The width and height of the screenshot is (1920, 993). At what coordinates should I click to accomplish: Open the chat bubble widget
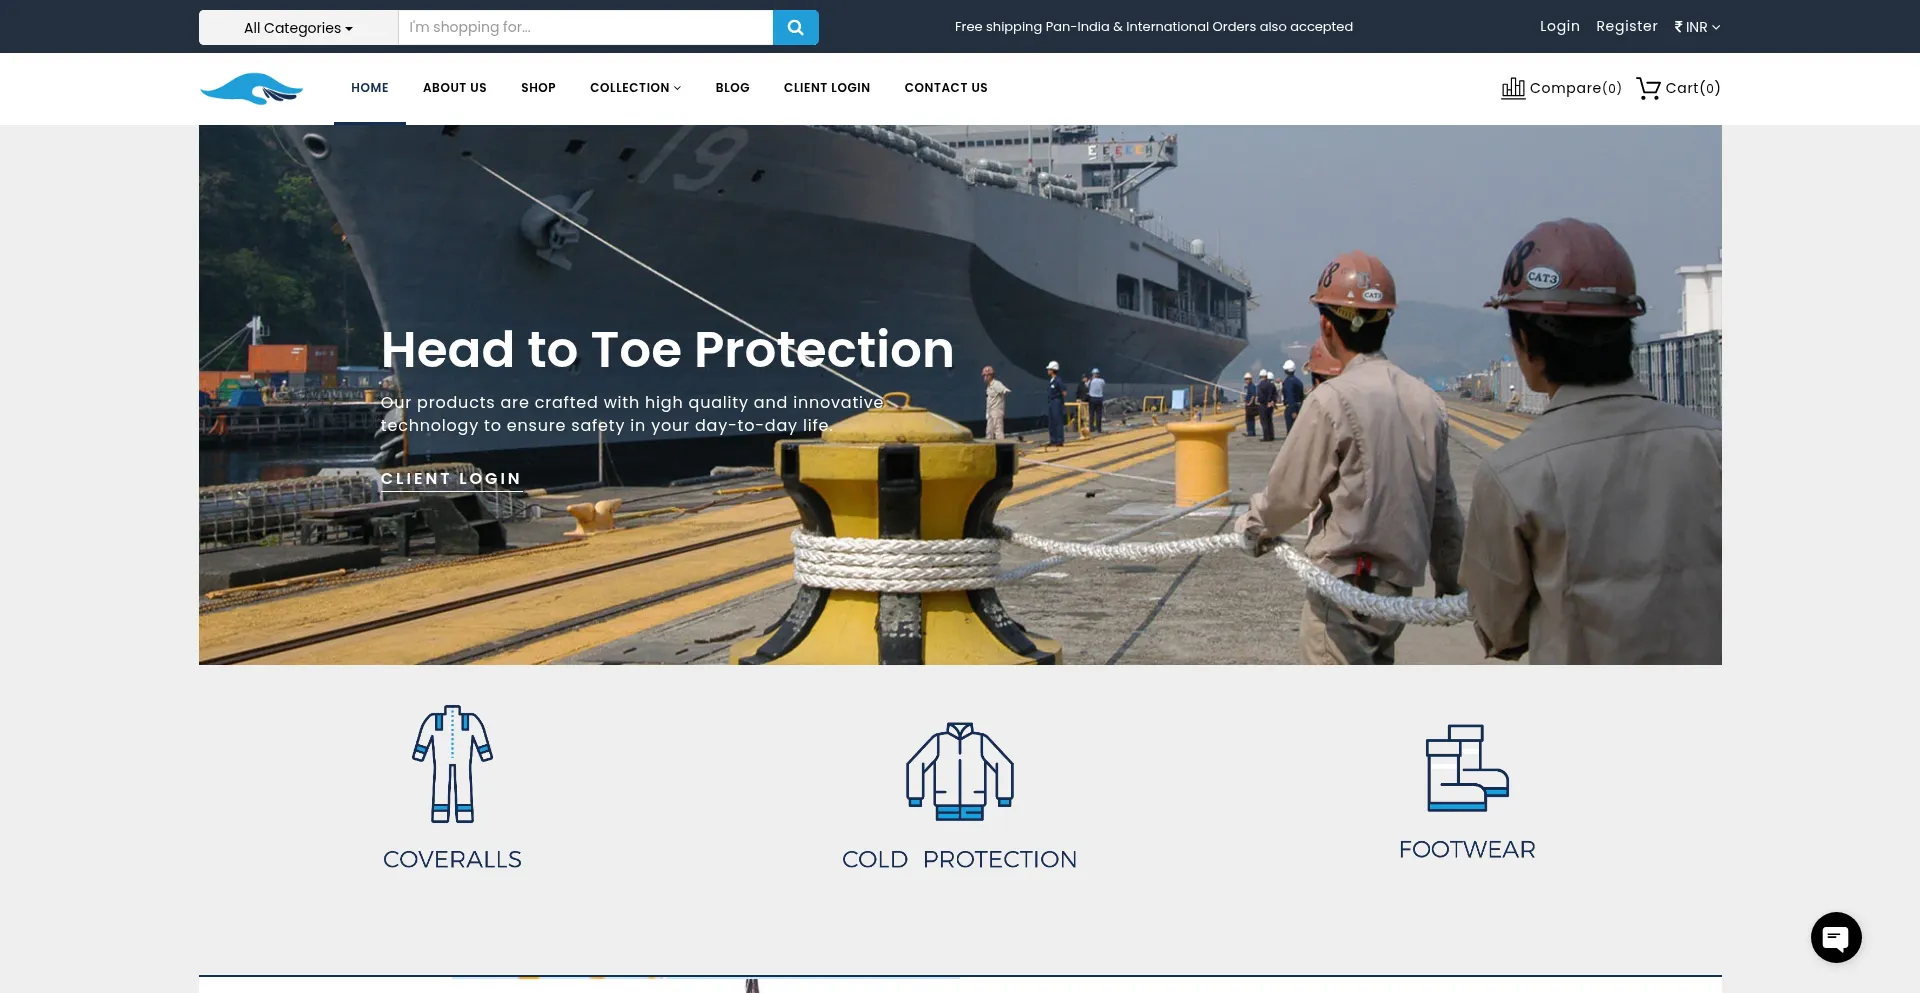pos(1835,937)
